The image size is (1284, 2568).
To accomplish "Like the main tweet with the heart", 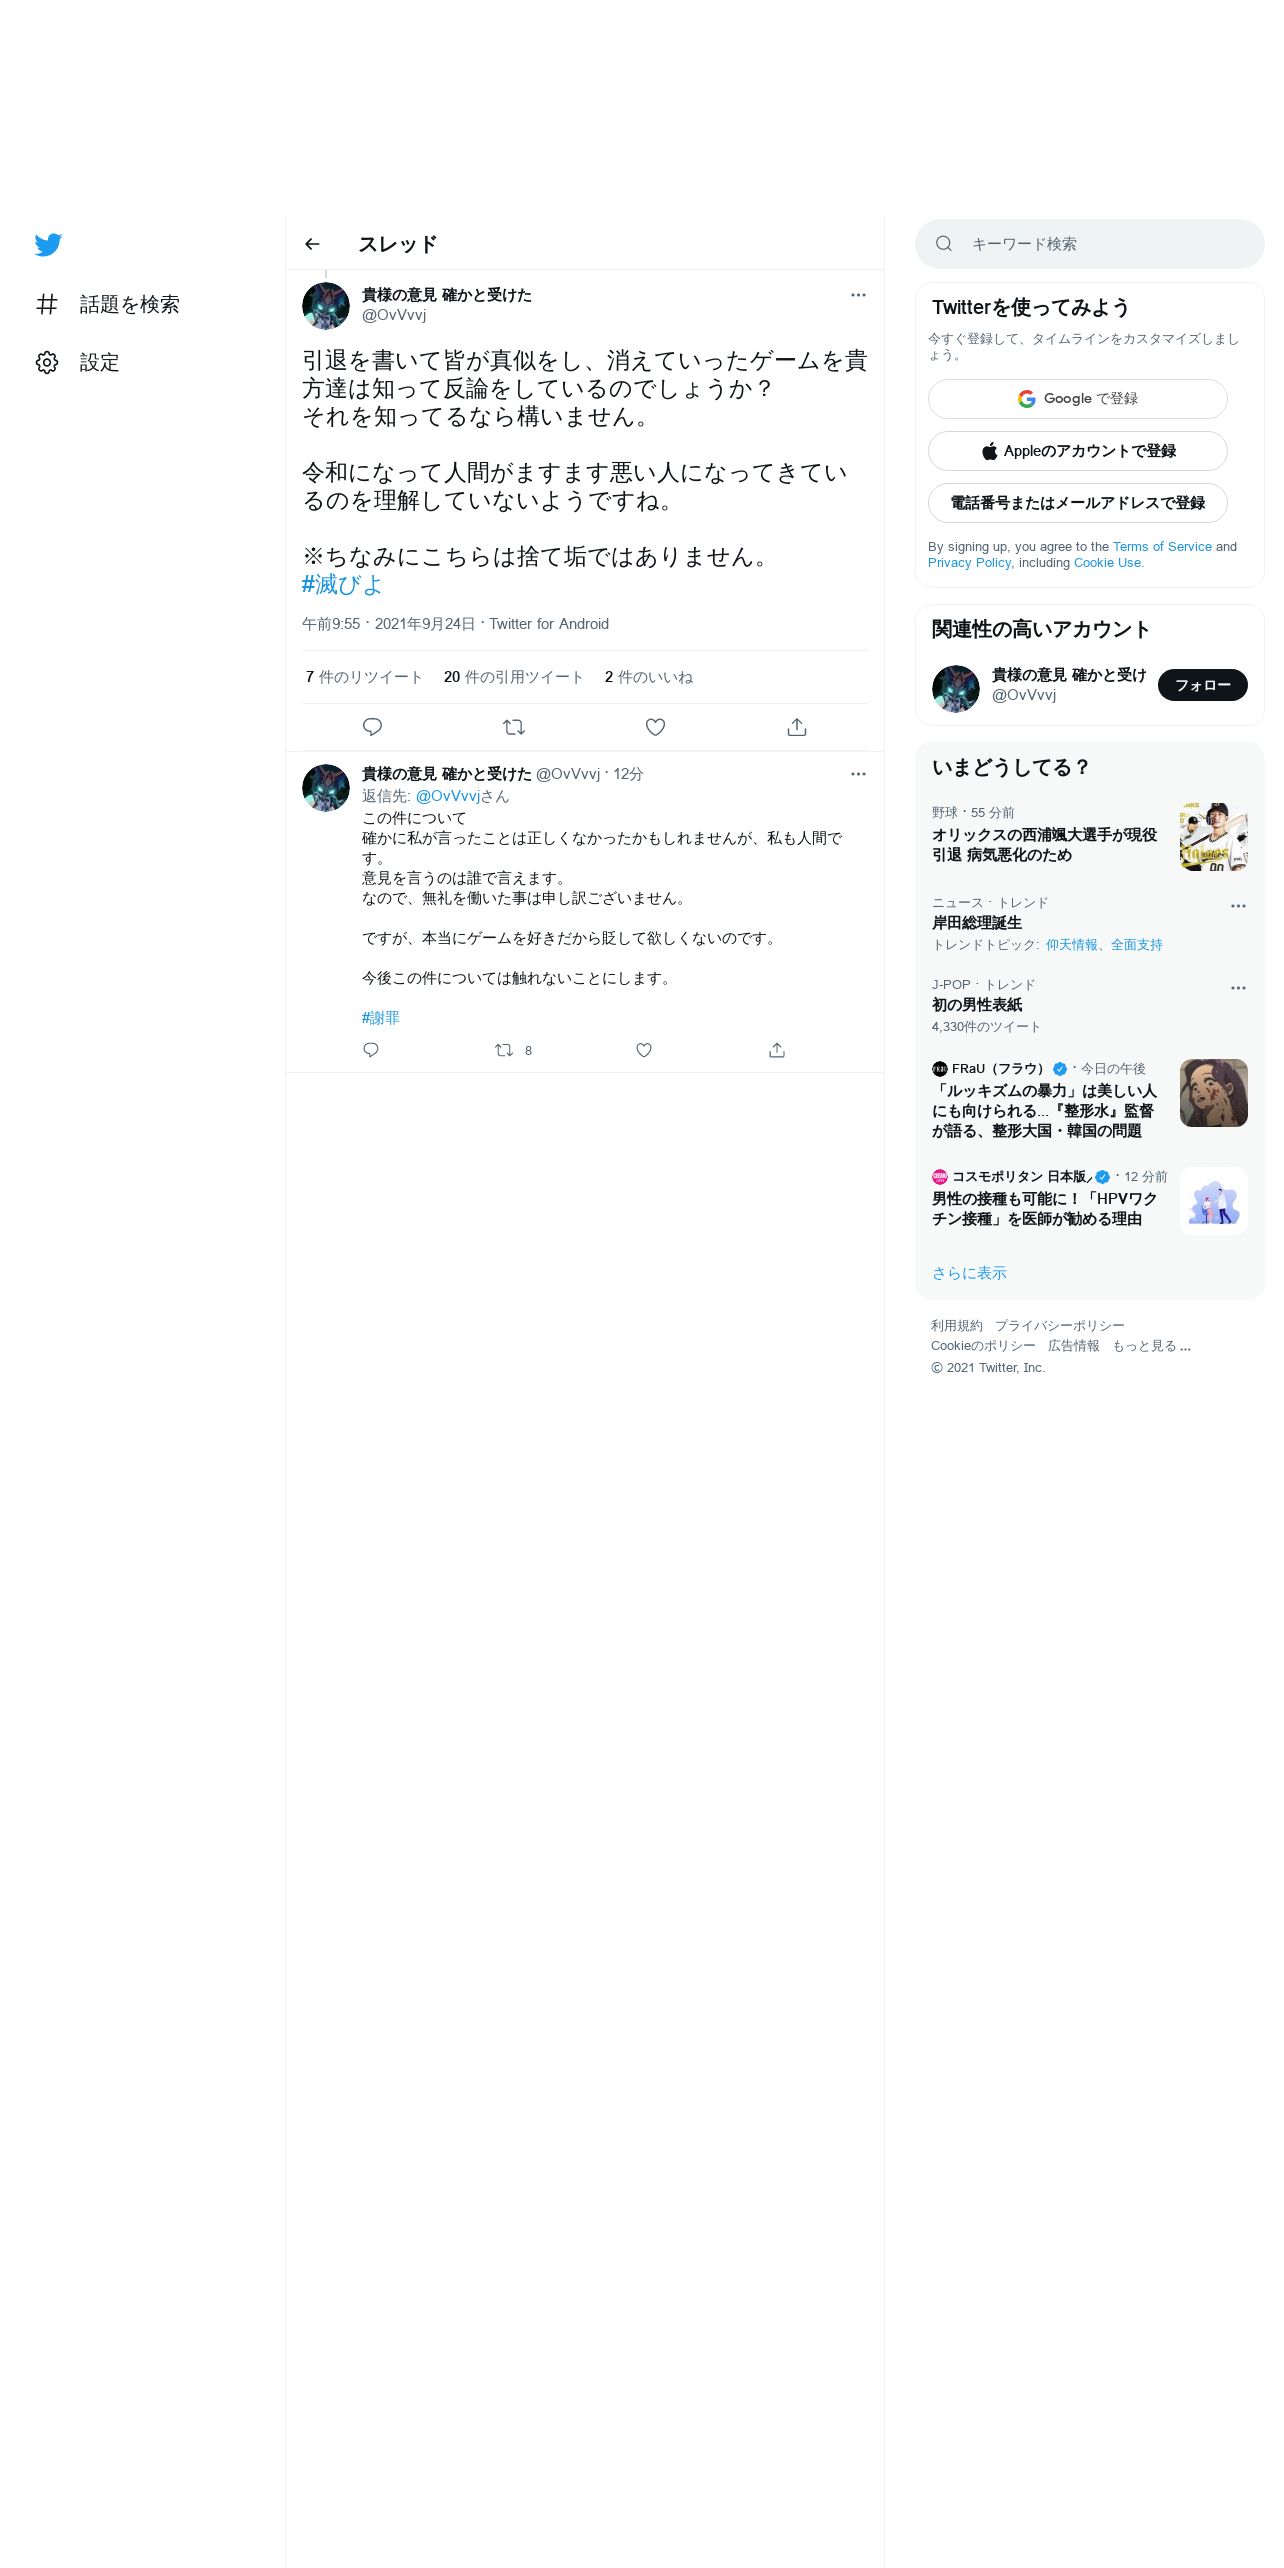I will [x=655, y=727].
